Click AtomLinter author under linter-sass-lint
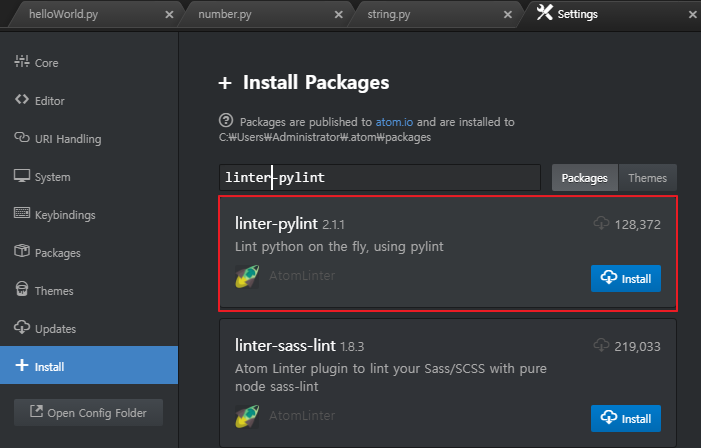 [x=302, y=416]
